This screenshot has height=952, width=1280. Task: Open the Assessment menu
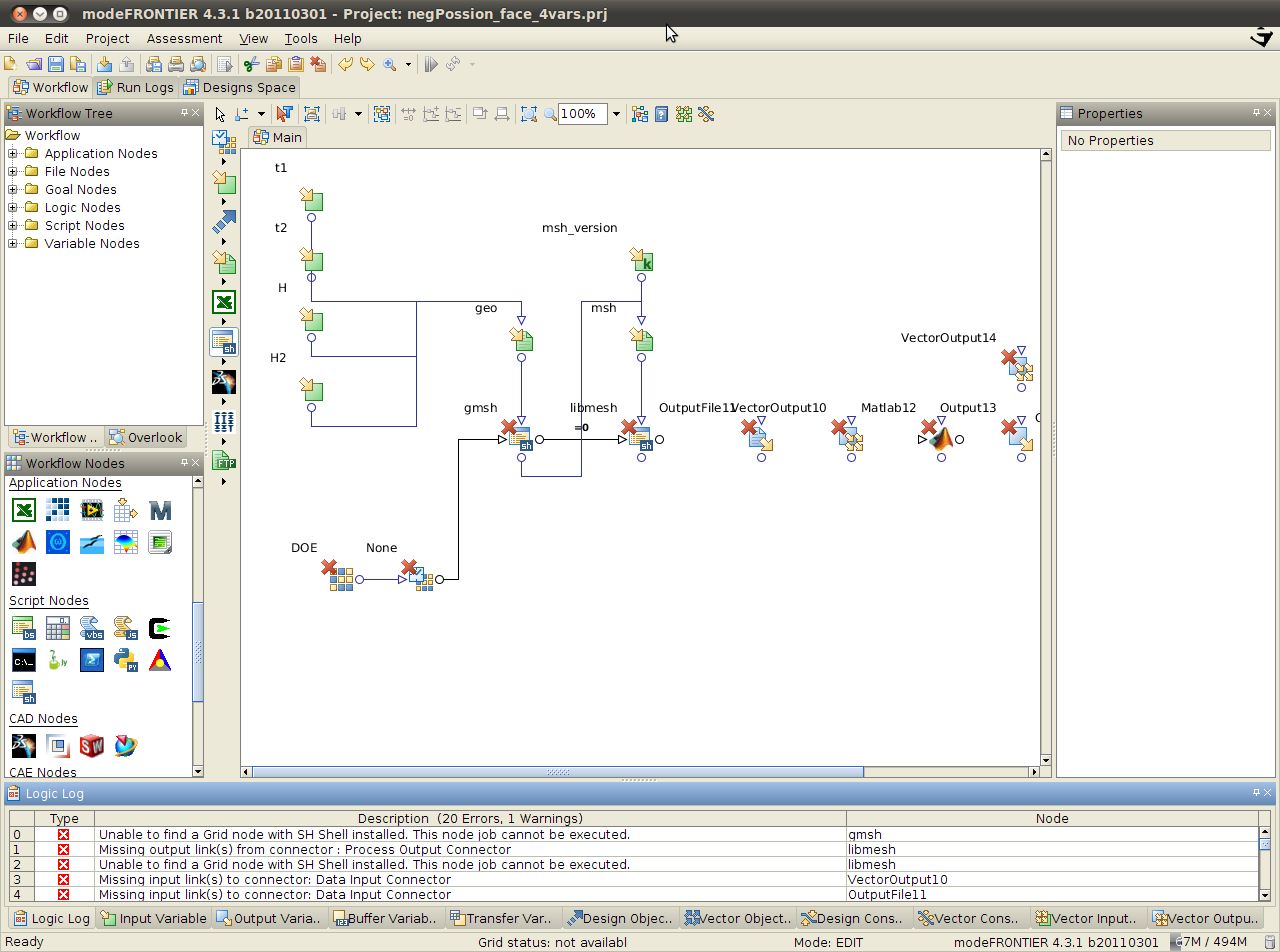[184, 38]
